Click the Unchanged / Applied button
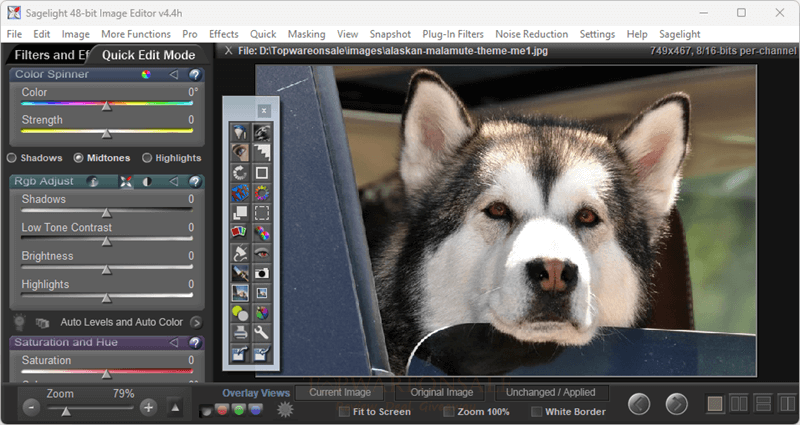Image resolution: width=800 pixels, height=425 pixels. click(551, 392)
